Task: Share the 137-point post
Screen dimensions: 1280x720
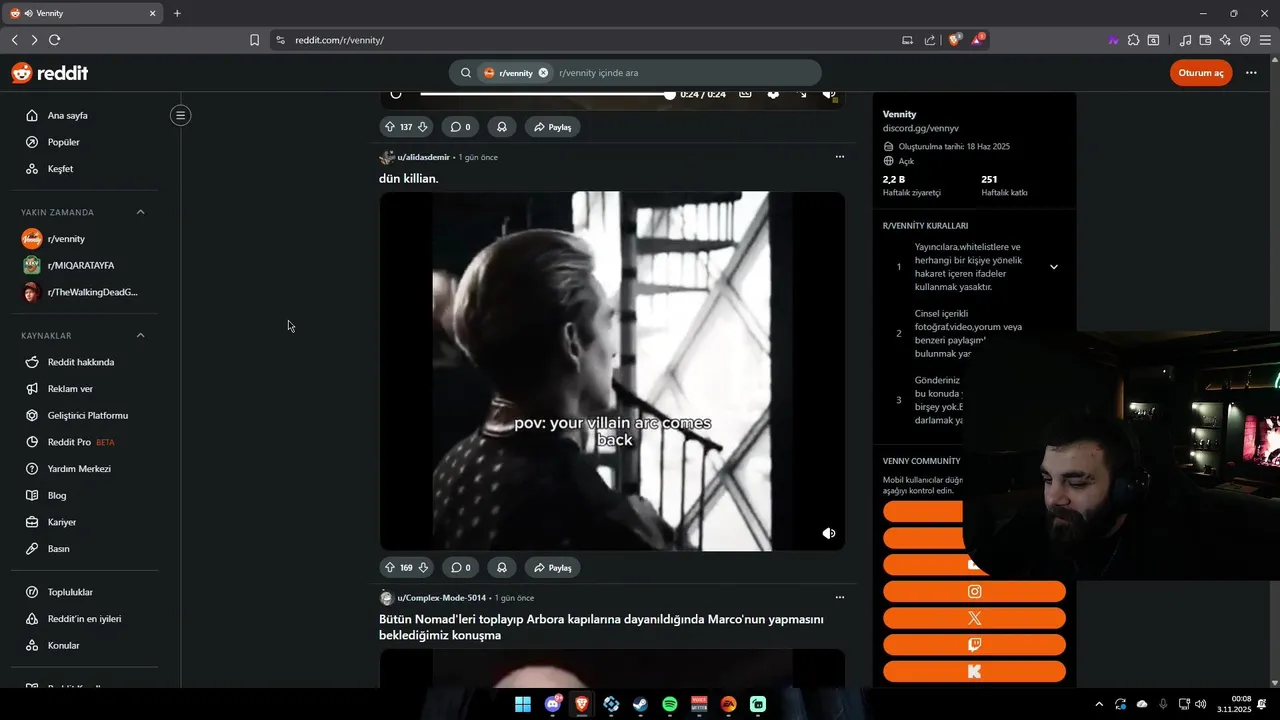Action: [552, 127]
